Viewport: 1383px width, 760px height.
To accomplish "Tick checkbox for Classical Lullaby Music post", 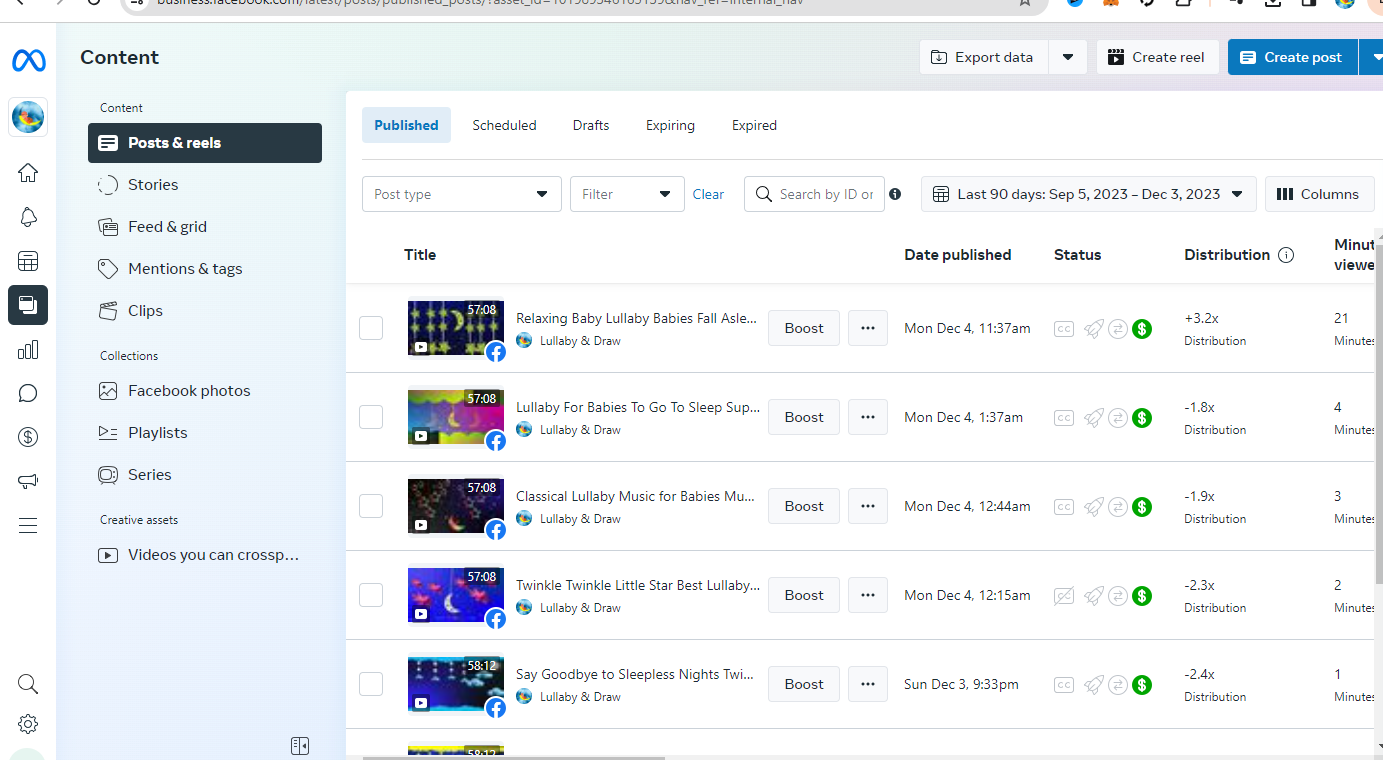I will point(371,506).
